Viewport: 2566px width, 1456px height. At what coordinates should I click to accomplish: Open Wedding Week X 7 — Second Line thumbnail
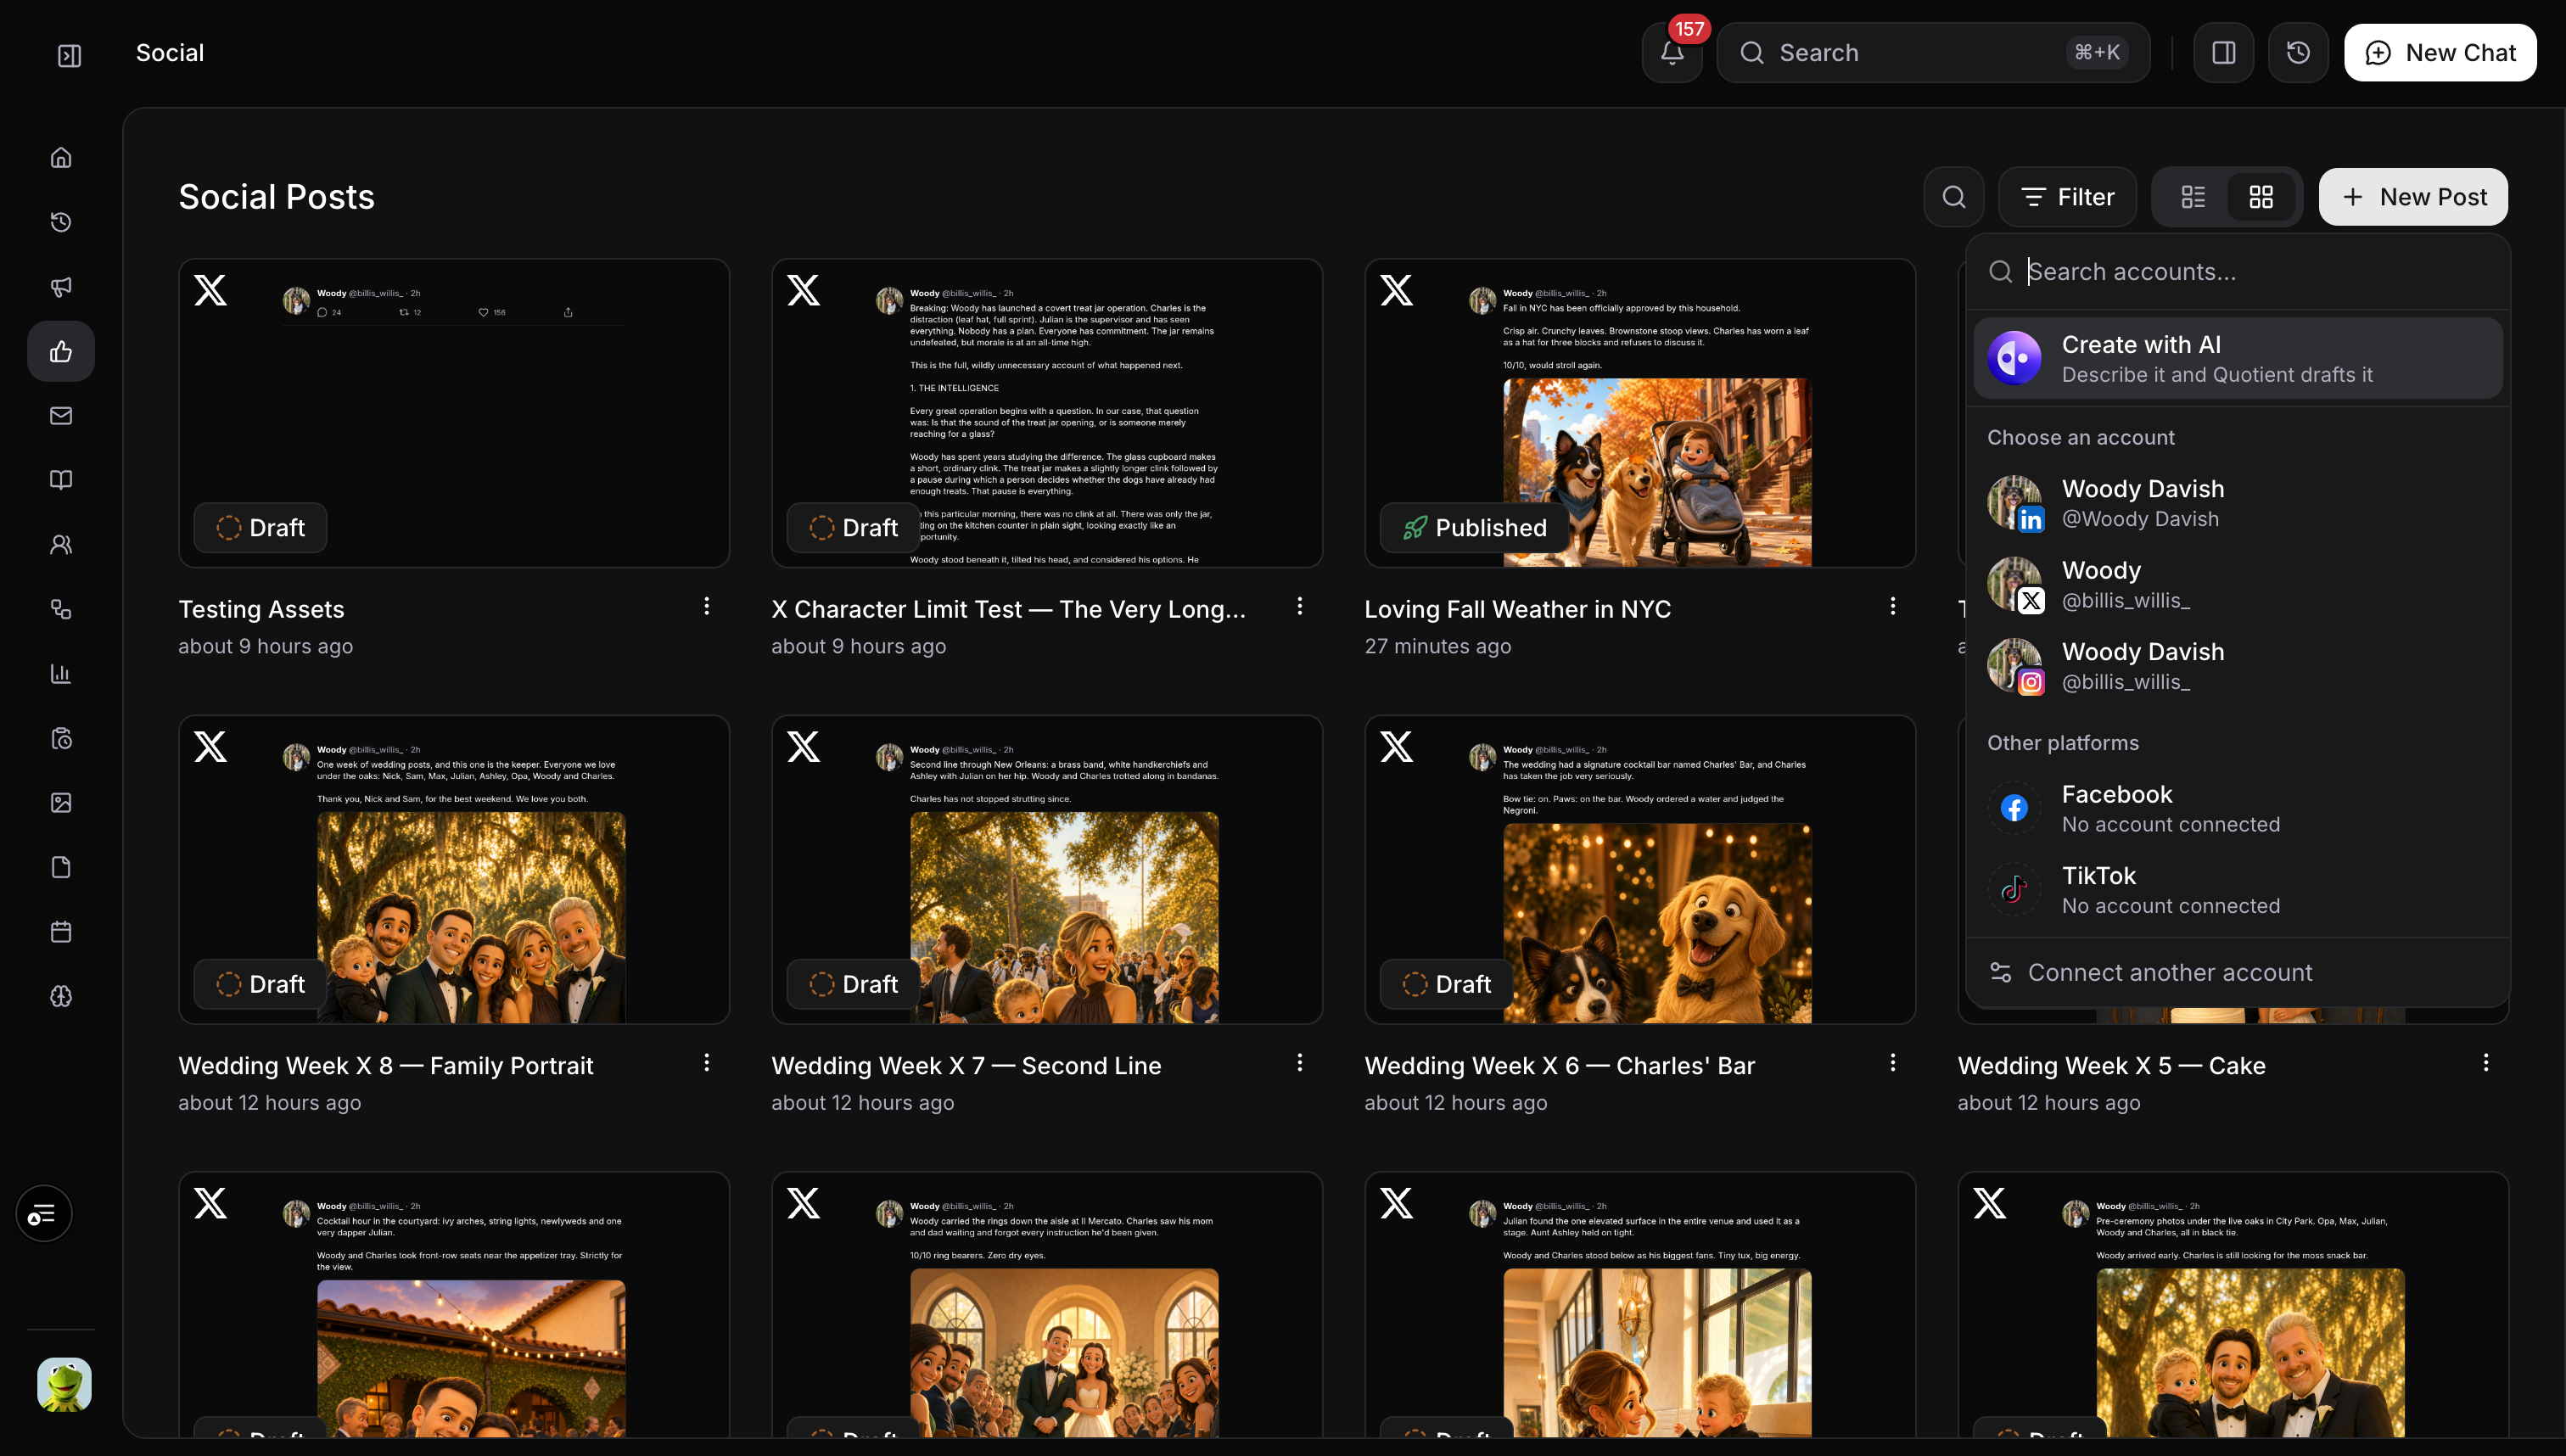tap(1046, 869)
